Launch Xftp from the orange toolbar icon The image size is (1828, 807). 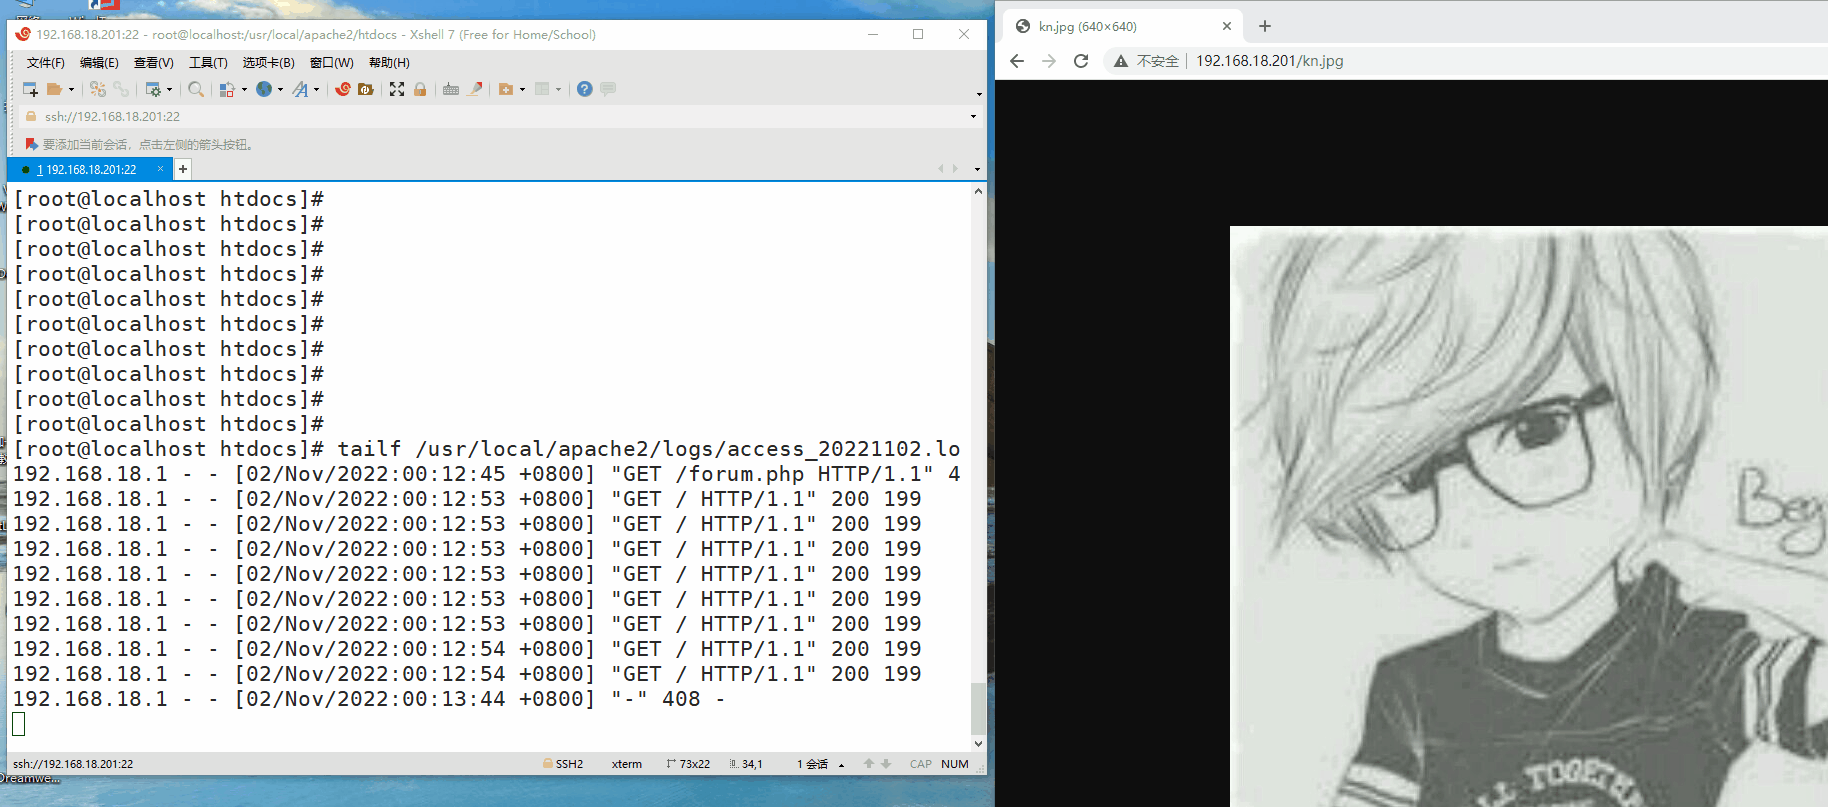[366, 89]
